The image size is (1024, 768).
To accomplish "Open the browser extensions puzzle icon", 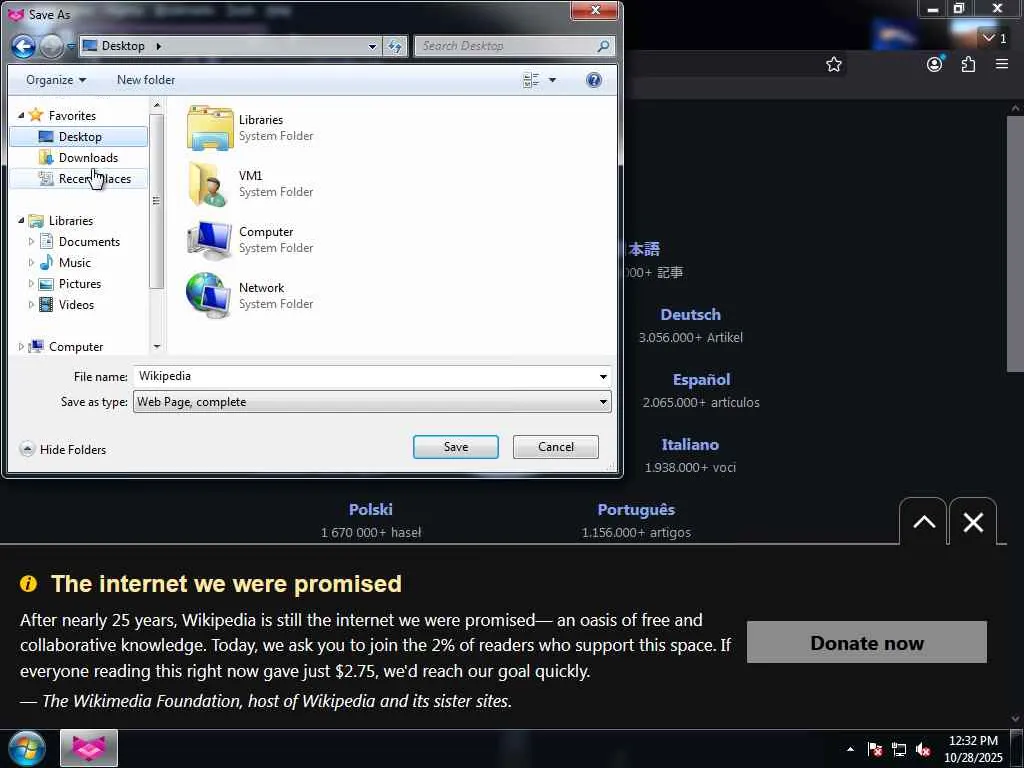I will (968, 64).
